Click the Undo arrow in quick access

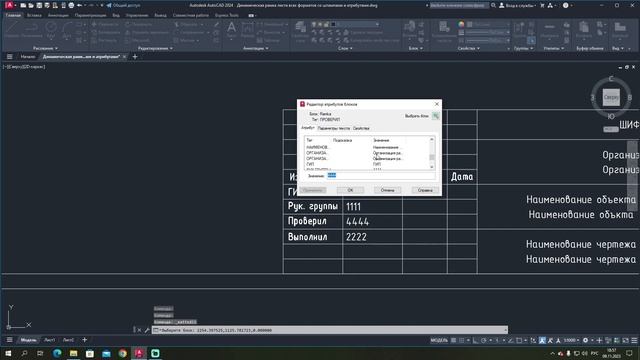(80, 5)
